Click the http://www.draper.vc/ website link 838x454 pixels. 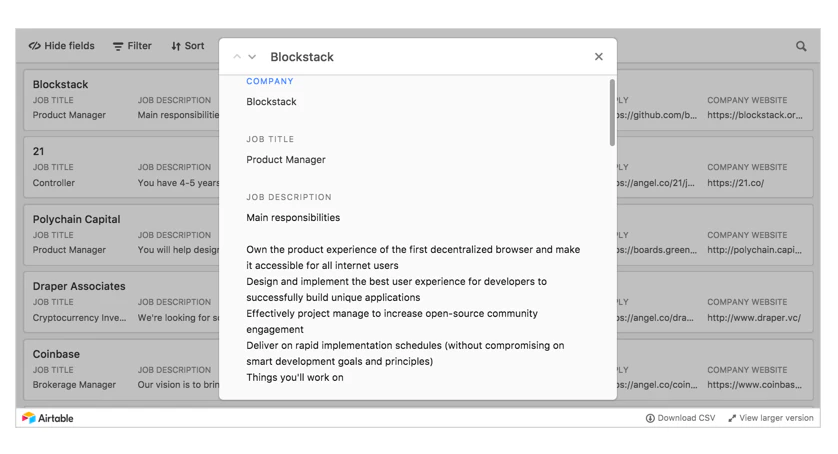point(754,318)
